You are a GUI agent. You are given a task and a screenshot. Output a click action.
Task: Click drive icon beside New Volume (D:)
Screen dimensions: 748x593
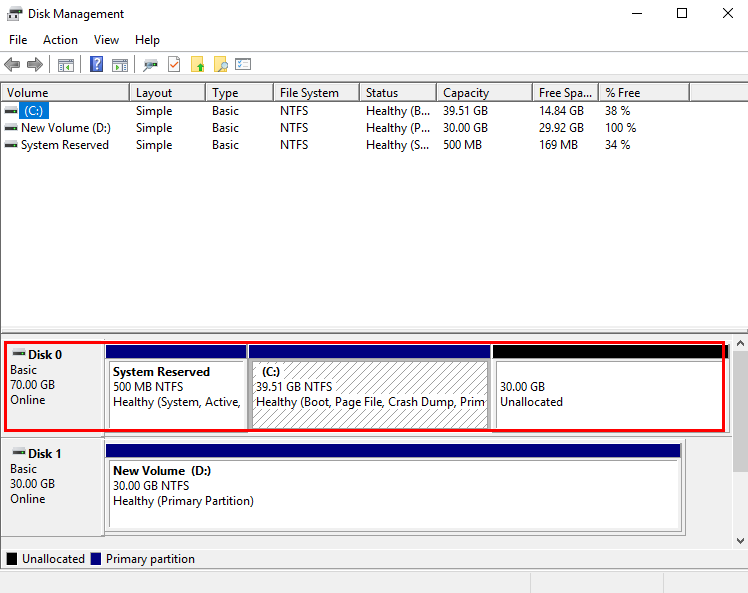[x=10, y=128]
